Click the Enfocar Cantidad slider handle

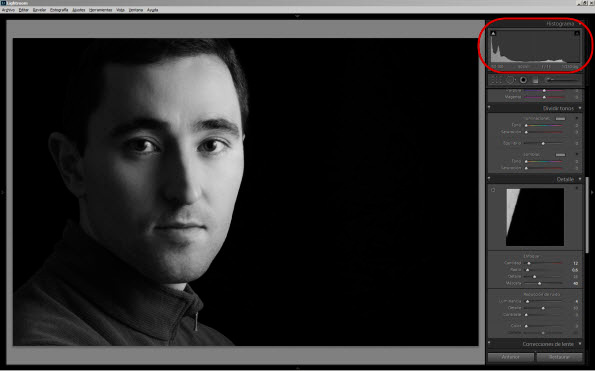click(529, 263)
